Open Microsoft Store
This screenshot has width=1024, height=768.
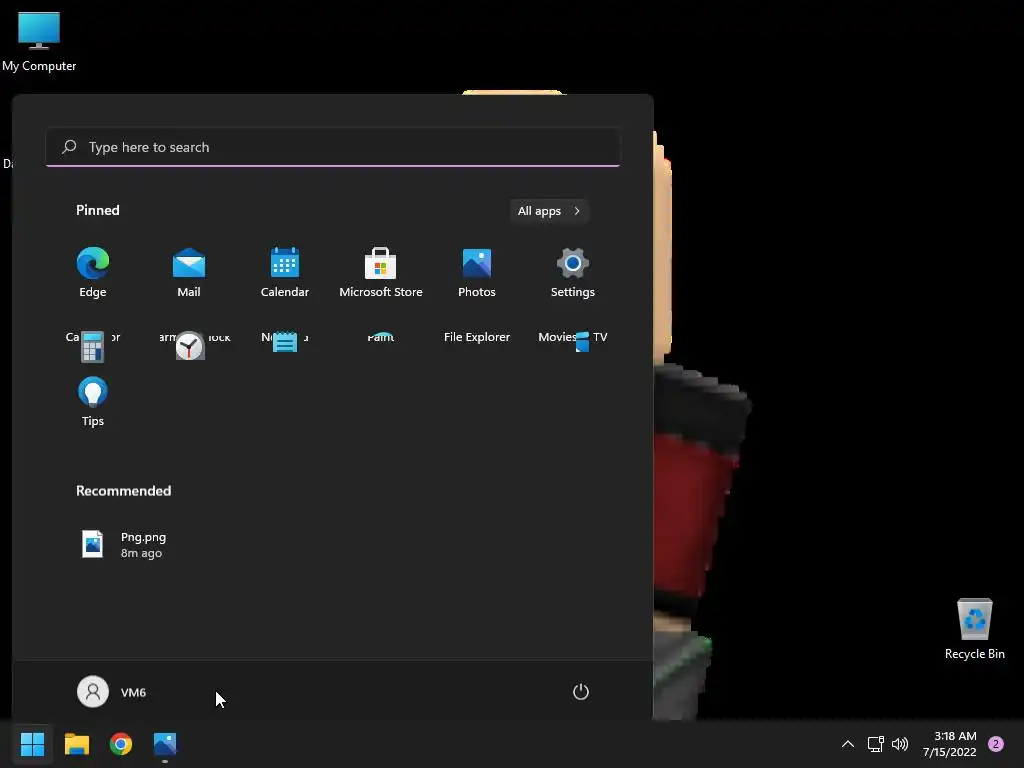pos(381,273)
